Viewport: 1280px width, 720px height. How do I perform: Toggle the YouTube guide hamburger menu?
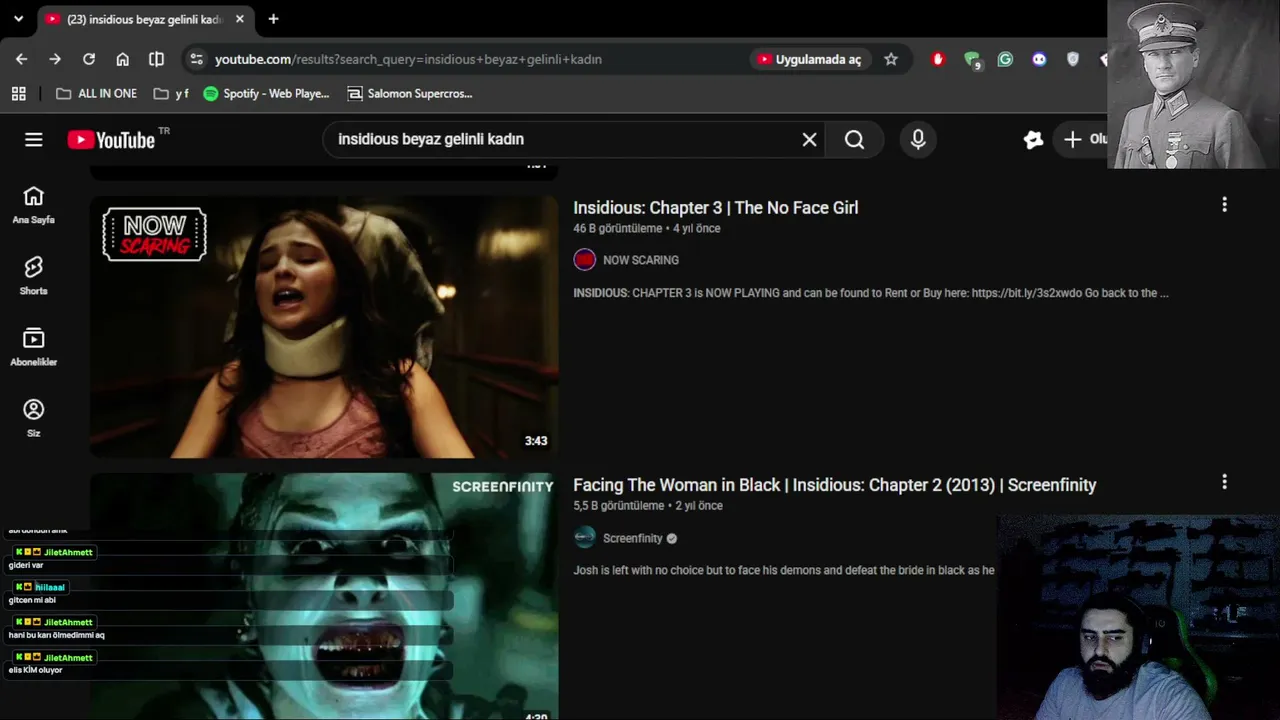tap(34, 139)
